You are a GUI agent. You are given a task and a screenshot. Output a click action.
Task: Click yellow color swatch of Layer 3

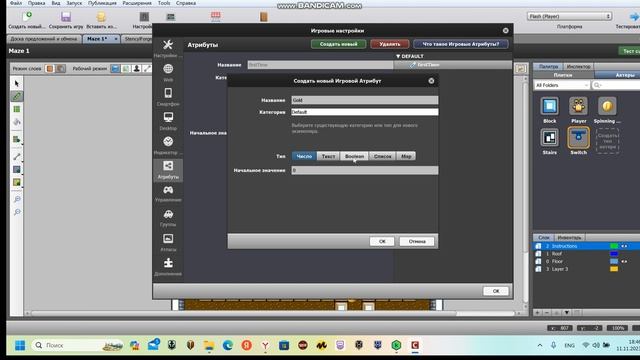coord(614,269)
